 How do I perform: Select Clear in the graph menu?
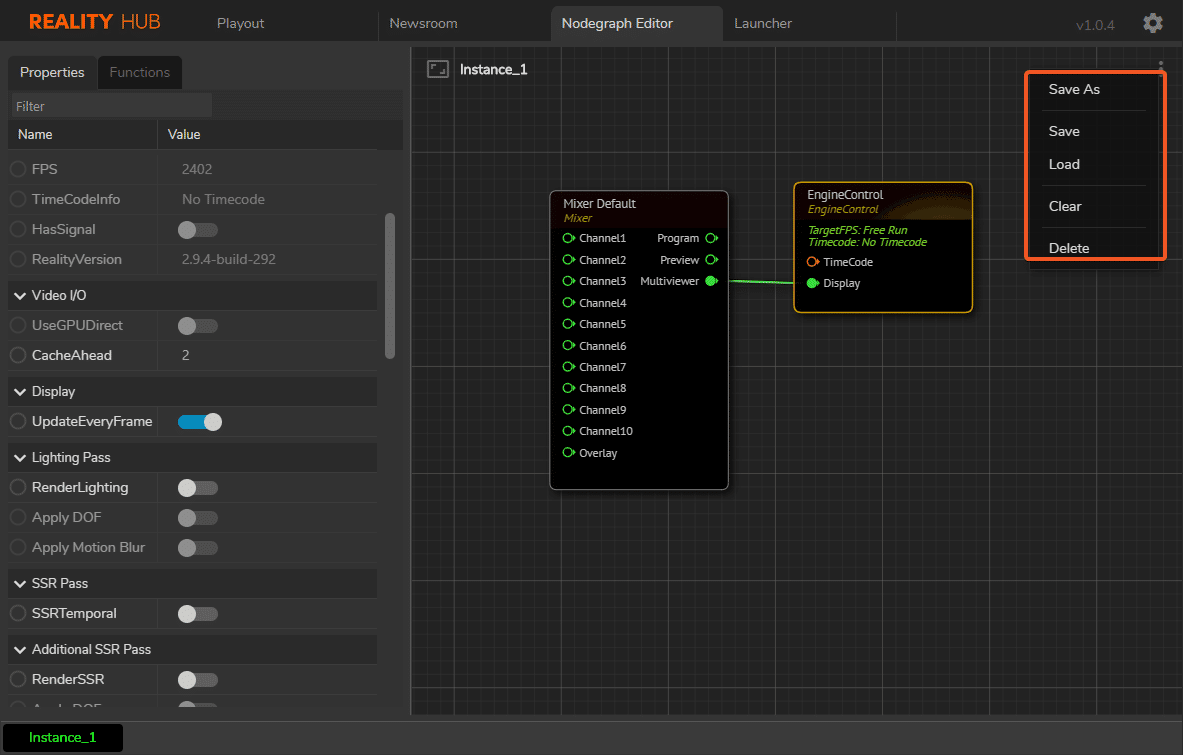tap(1065, 206)
